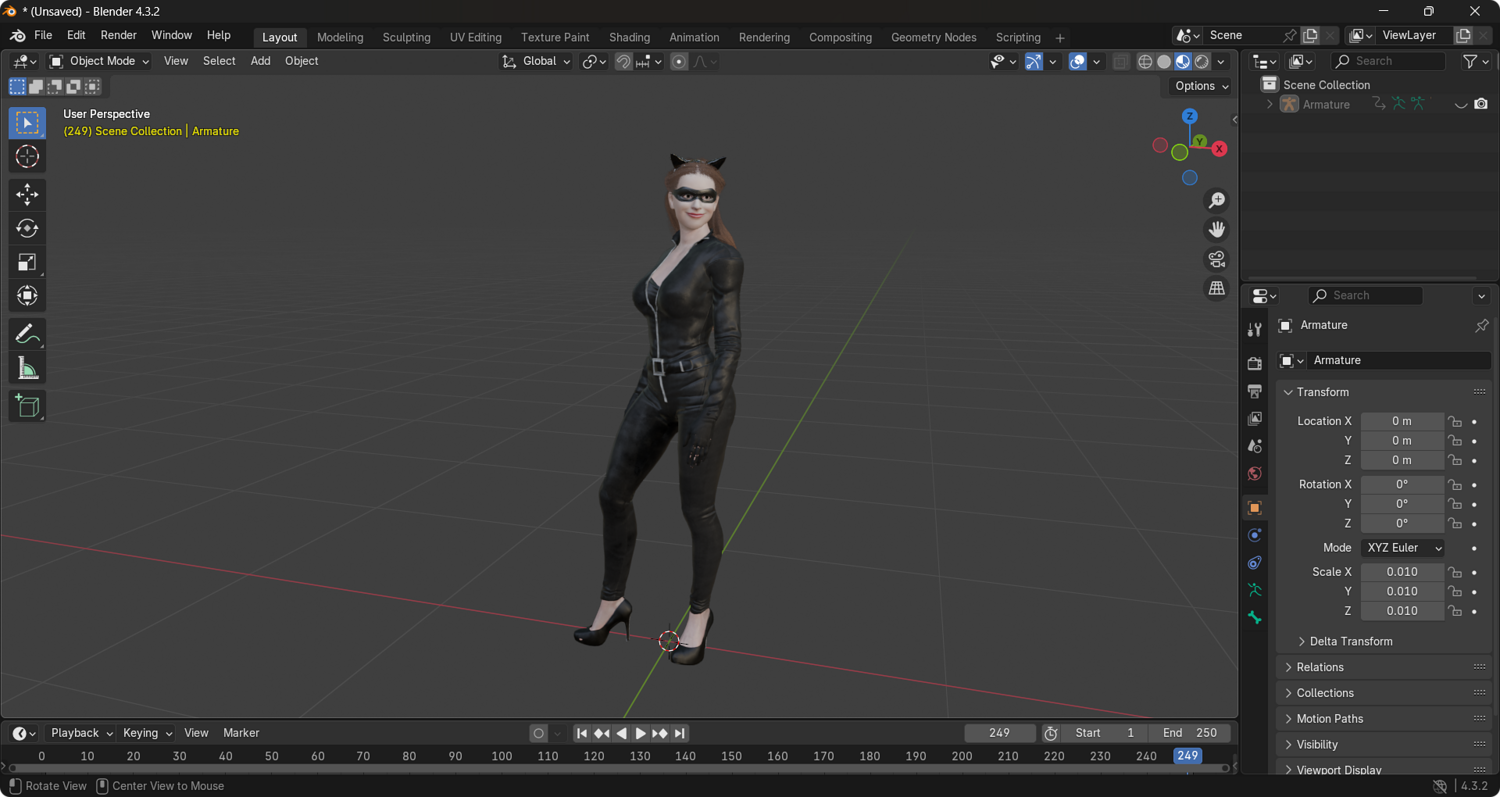
Task: Select the Measure ruler tool
Action: (x=27, y=368)
